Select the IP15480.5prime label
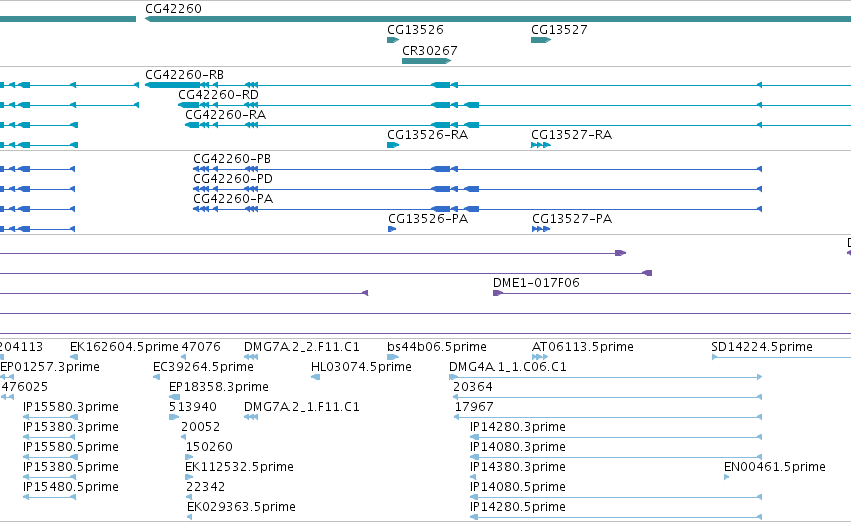The height and width of the screenshot is (522, 851). [71, 487]
